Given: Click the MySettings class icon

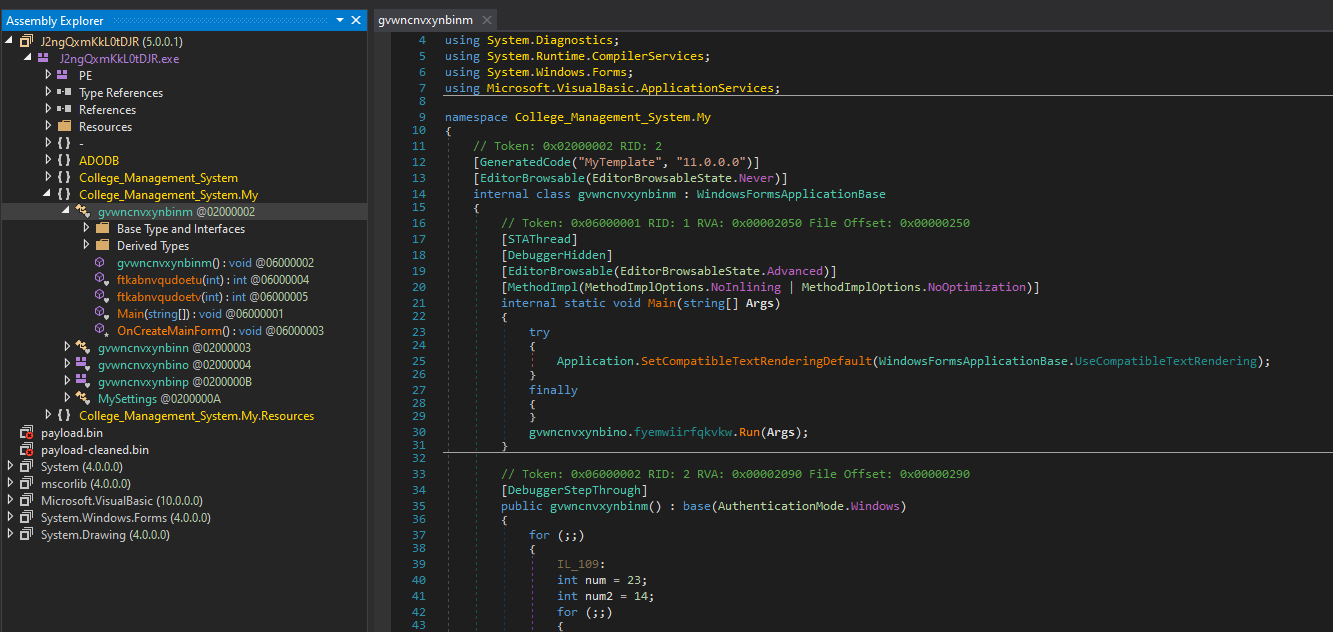Looking at the screenshot, I should coord(83,399).
